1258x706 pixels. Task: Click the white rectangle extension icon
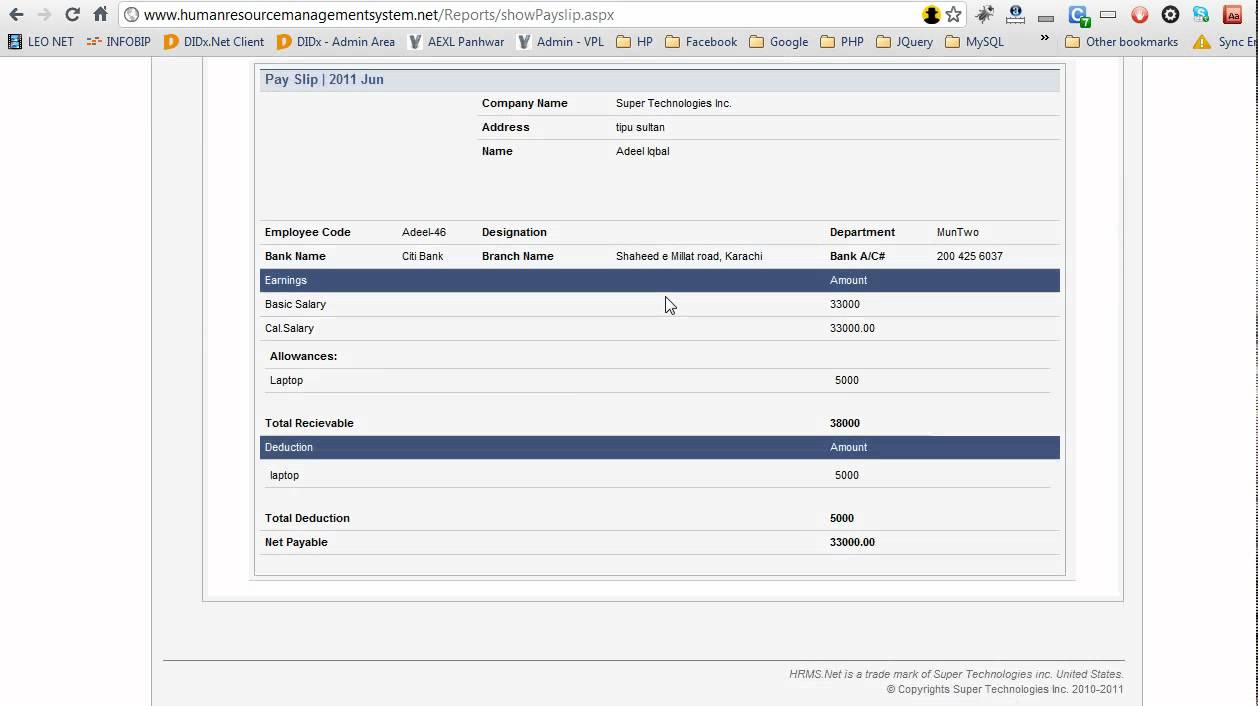click(1108, 15)
